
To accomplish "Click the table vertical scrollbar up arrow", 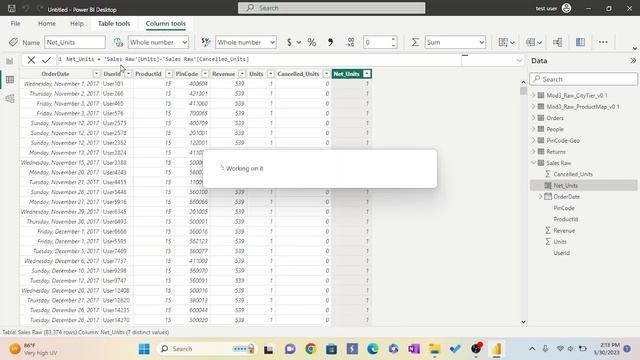I will (523, 82).
